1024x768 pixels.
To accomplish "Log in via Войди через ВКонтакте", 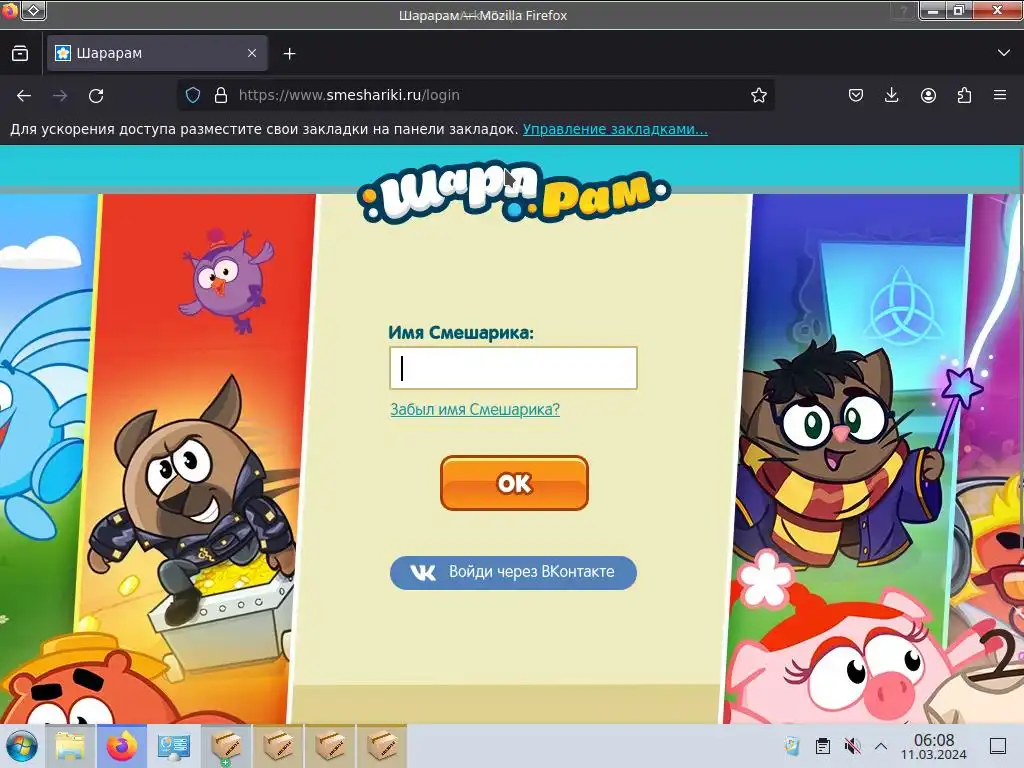I will click(x=513, y=573).
